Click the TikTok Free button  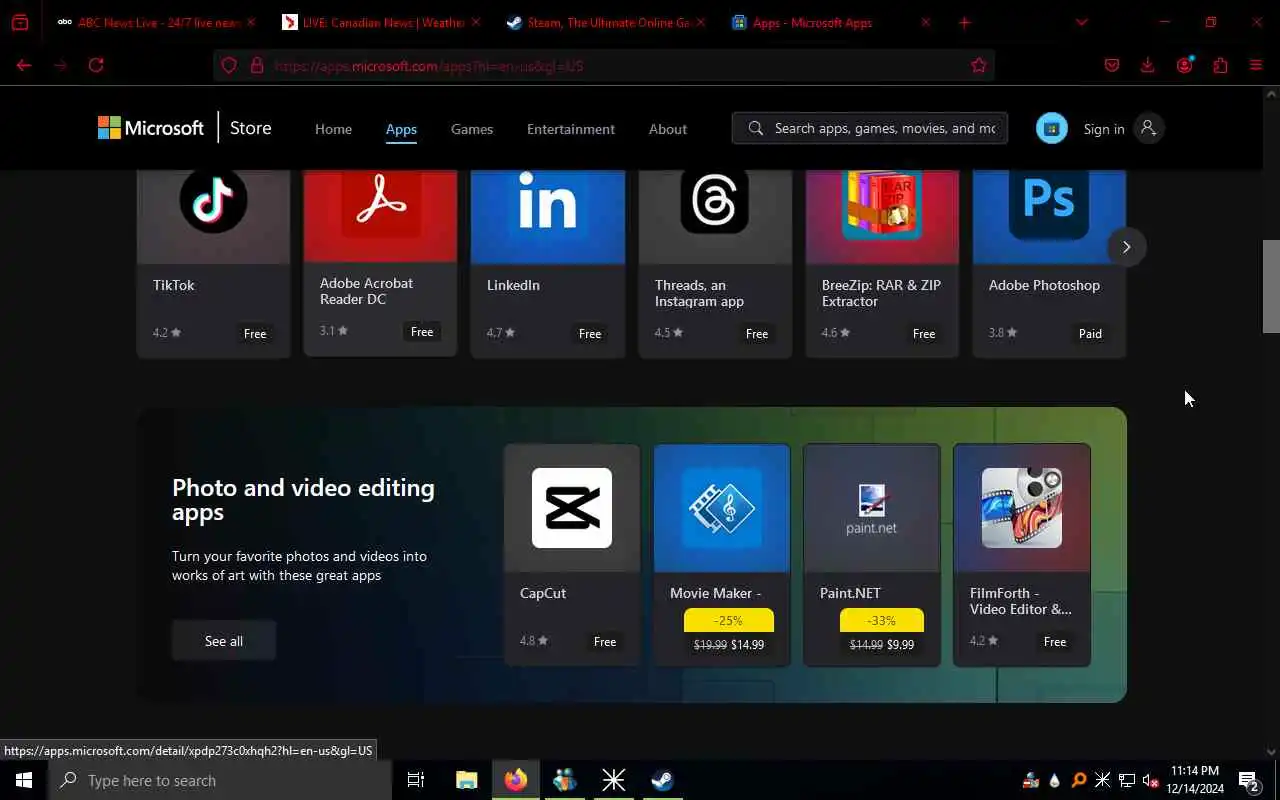click(x=255, y=334)
